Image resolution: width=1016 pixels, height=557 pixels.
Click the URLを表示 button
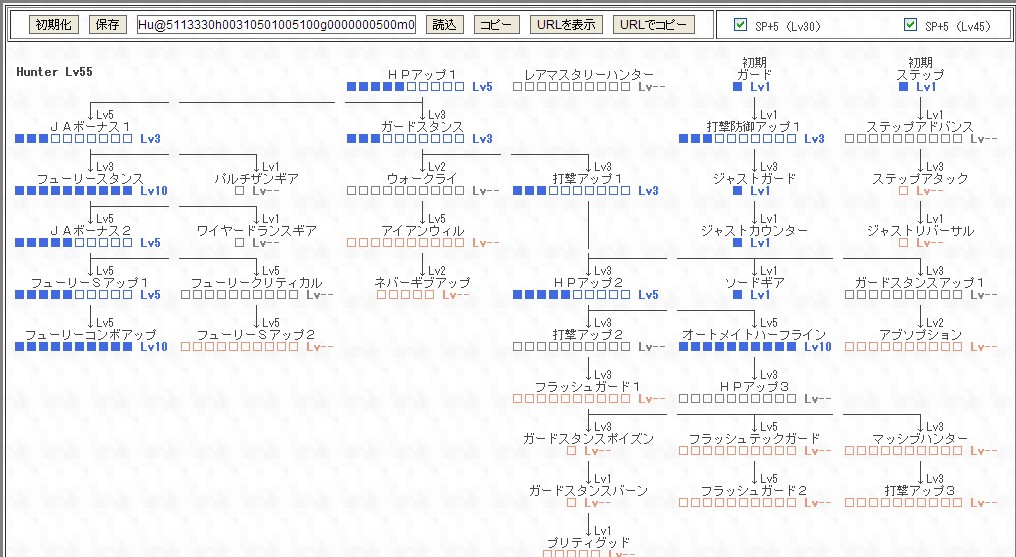566,25
